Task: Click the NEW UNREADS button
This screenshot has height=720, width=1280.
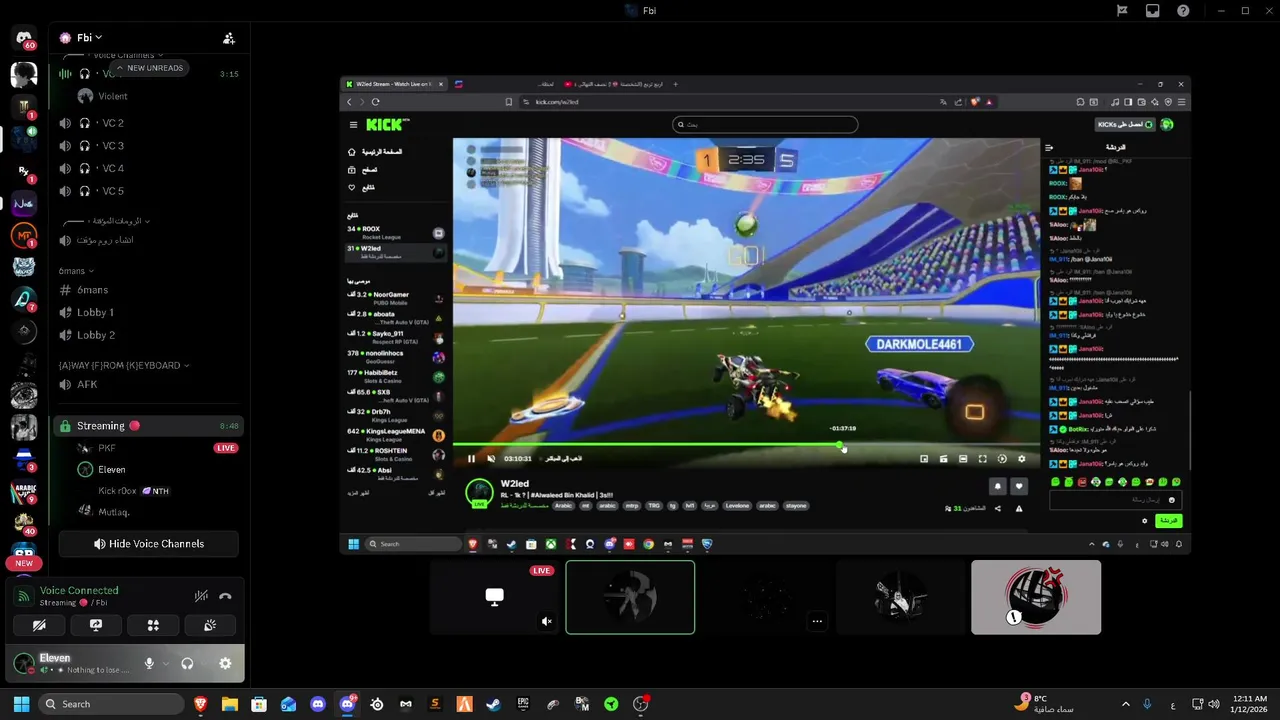Action: click(x=149, y=68)
